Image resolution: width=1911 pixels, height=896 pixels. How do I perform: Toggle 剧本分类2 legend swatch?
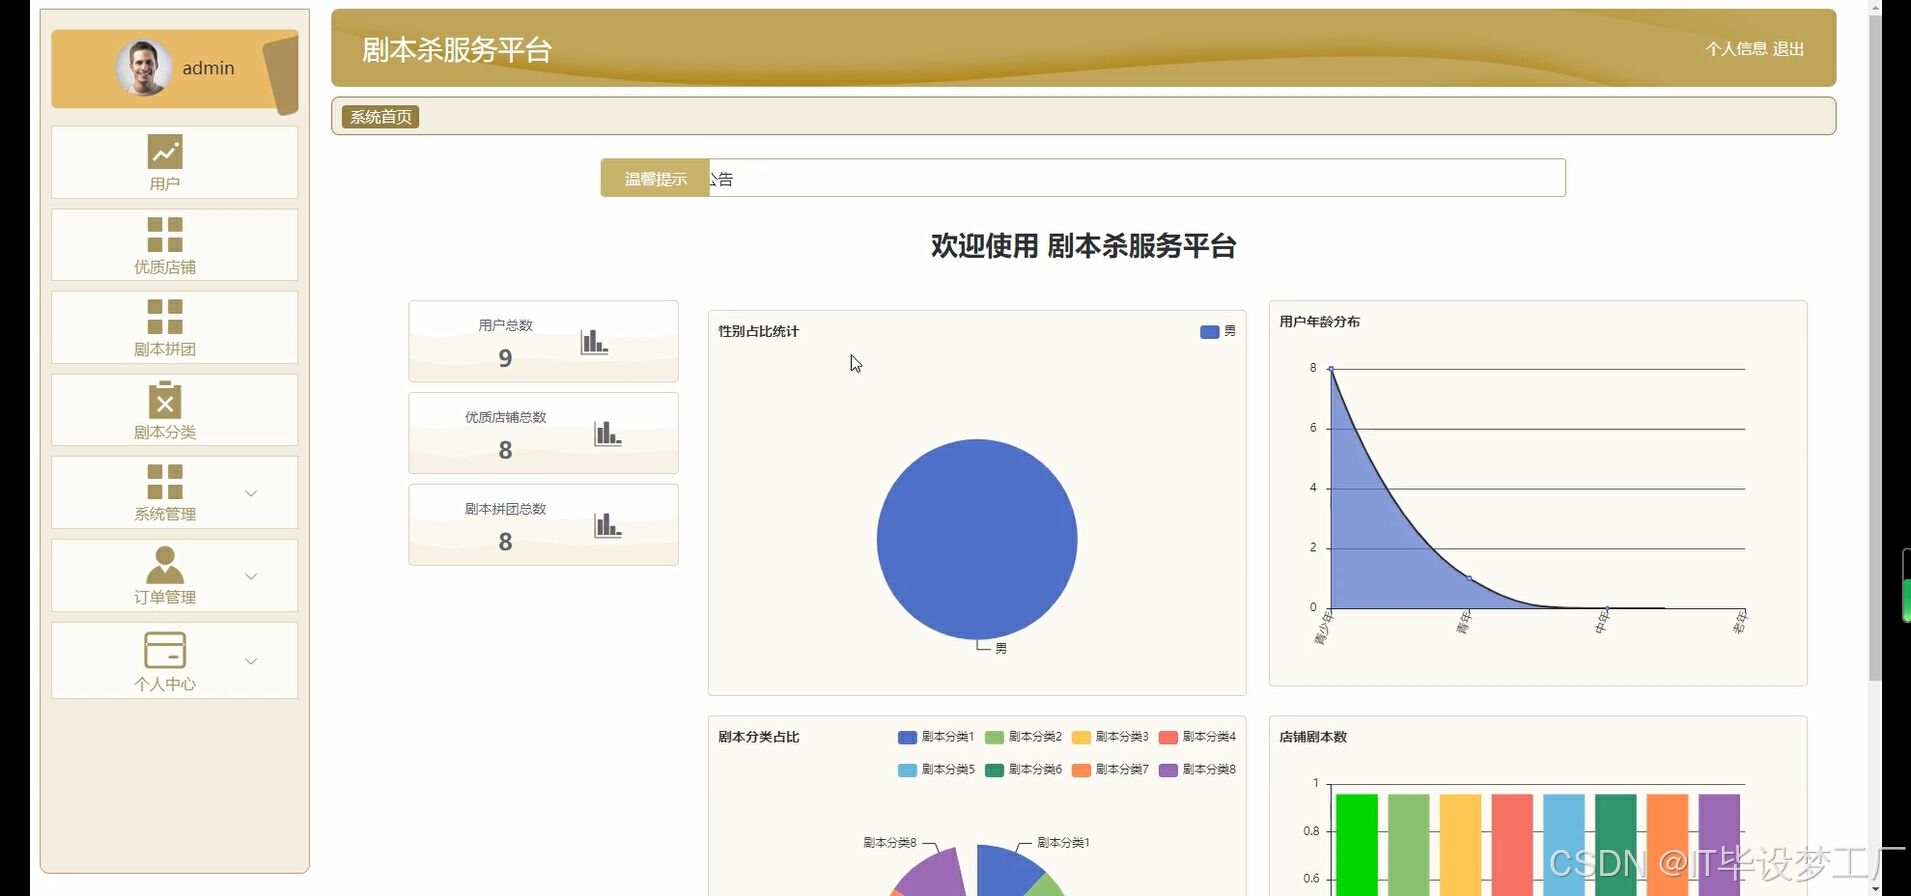point(994,737)
